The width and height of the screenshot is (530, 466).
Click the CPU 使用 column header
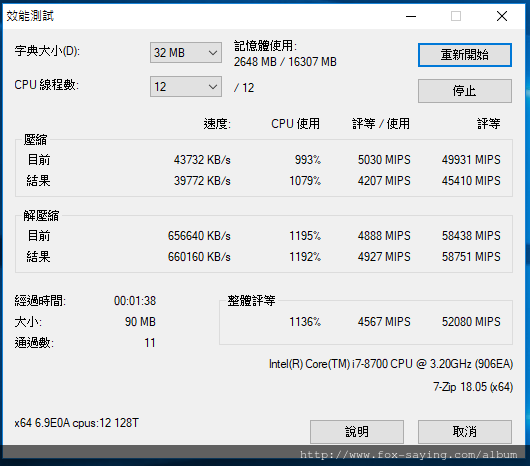(x=295, y=124)
